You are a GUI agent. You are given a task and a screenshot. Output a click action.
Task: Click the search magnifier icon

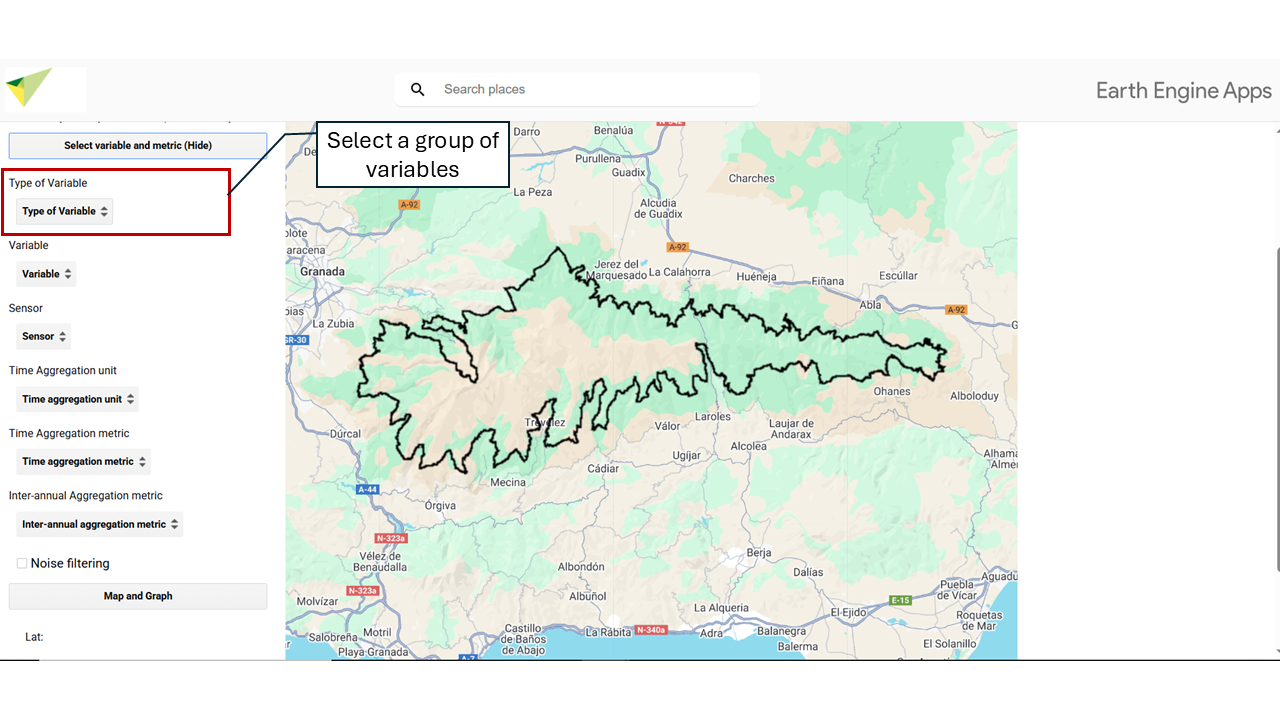(418, 90)
